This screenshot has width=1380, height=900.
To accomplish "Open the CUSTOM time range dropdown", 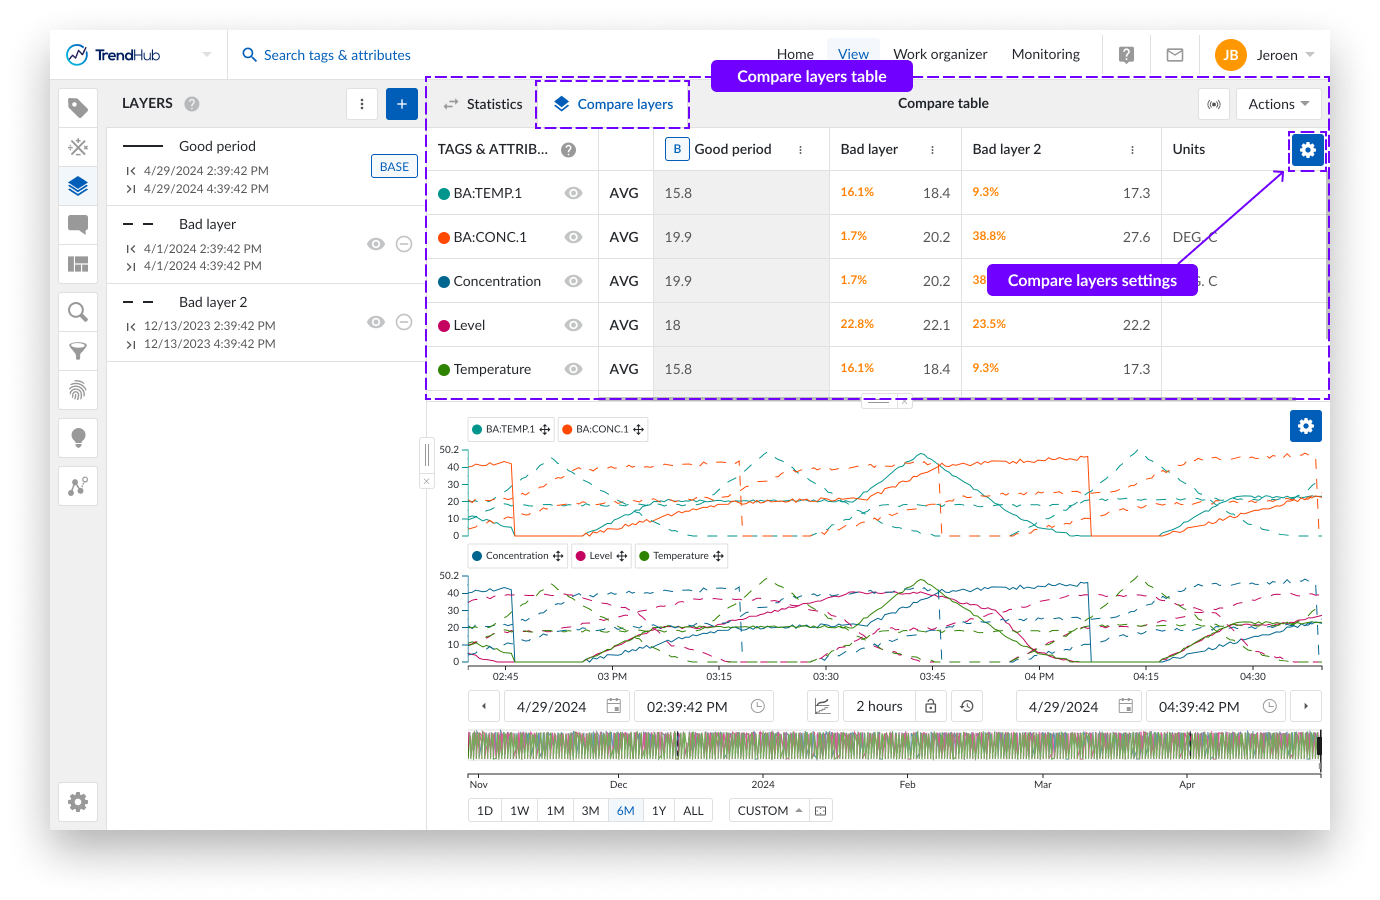I will pos(770,811).
